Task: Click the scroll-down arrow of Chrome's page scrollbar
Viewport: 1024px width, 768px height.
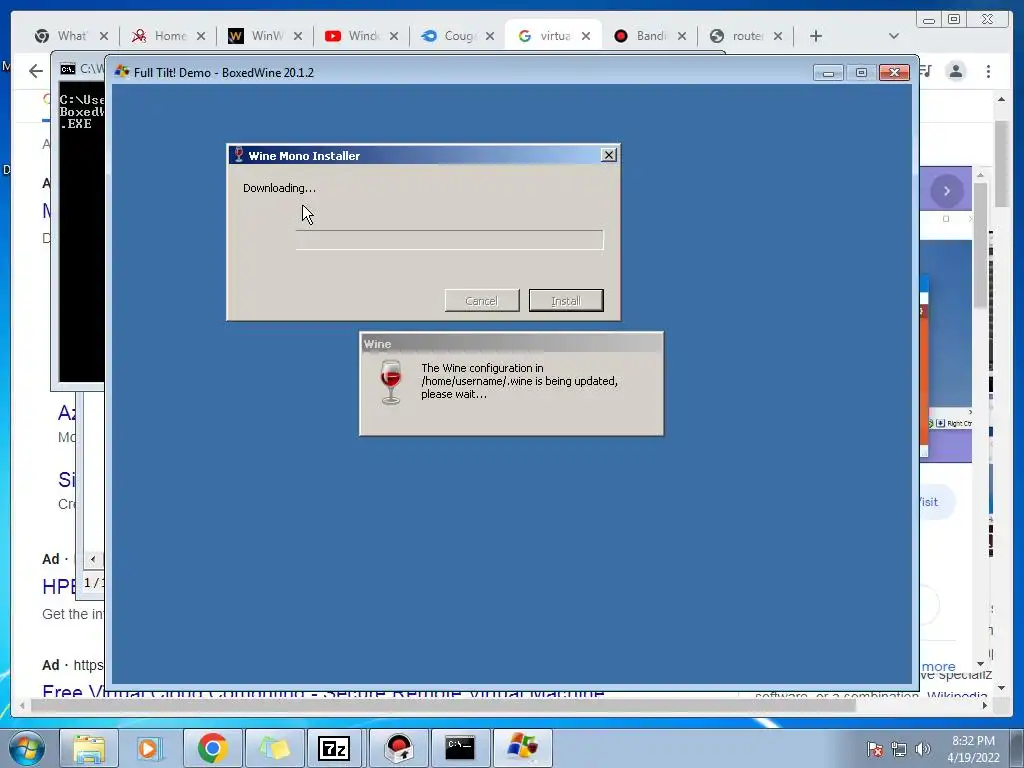Action: [1001, 688]
